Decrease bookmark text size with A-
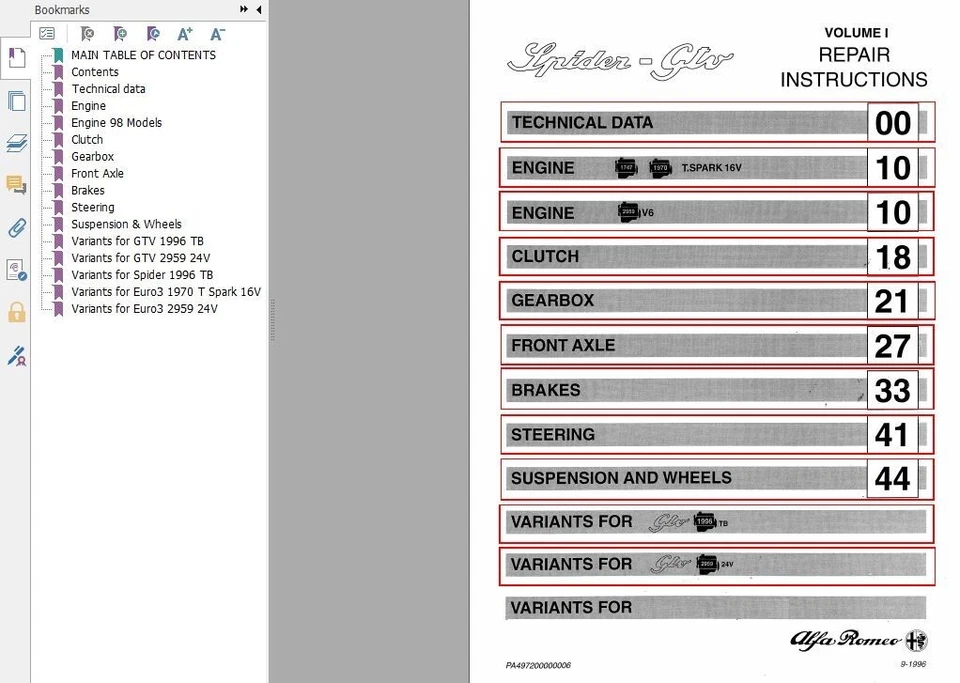The height and width of the screenshot is (683, 960). point(217,33)
